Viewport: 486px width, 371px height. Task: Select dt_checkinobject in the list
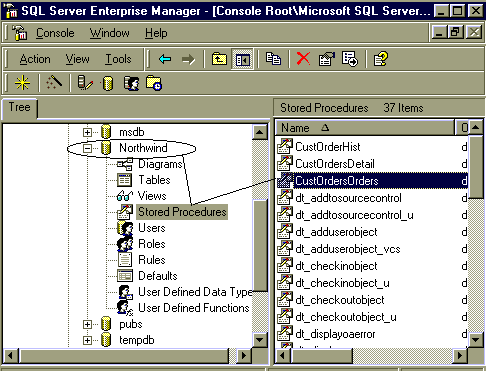(x=336, y=266)
